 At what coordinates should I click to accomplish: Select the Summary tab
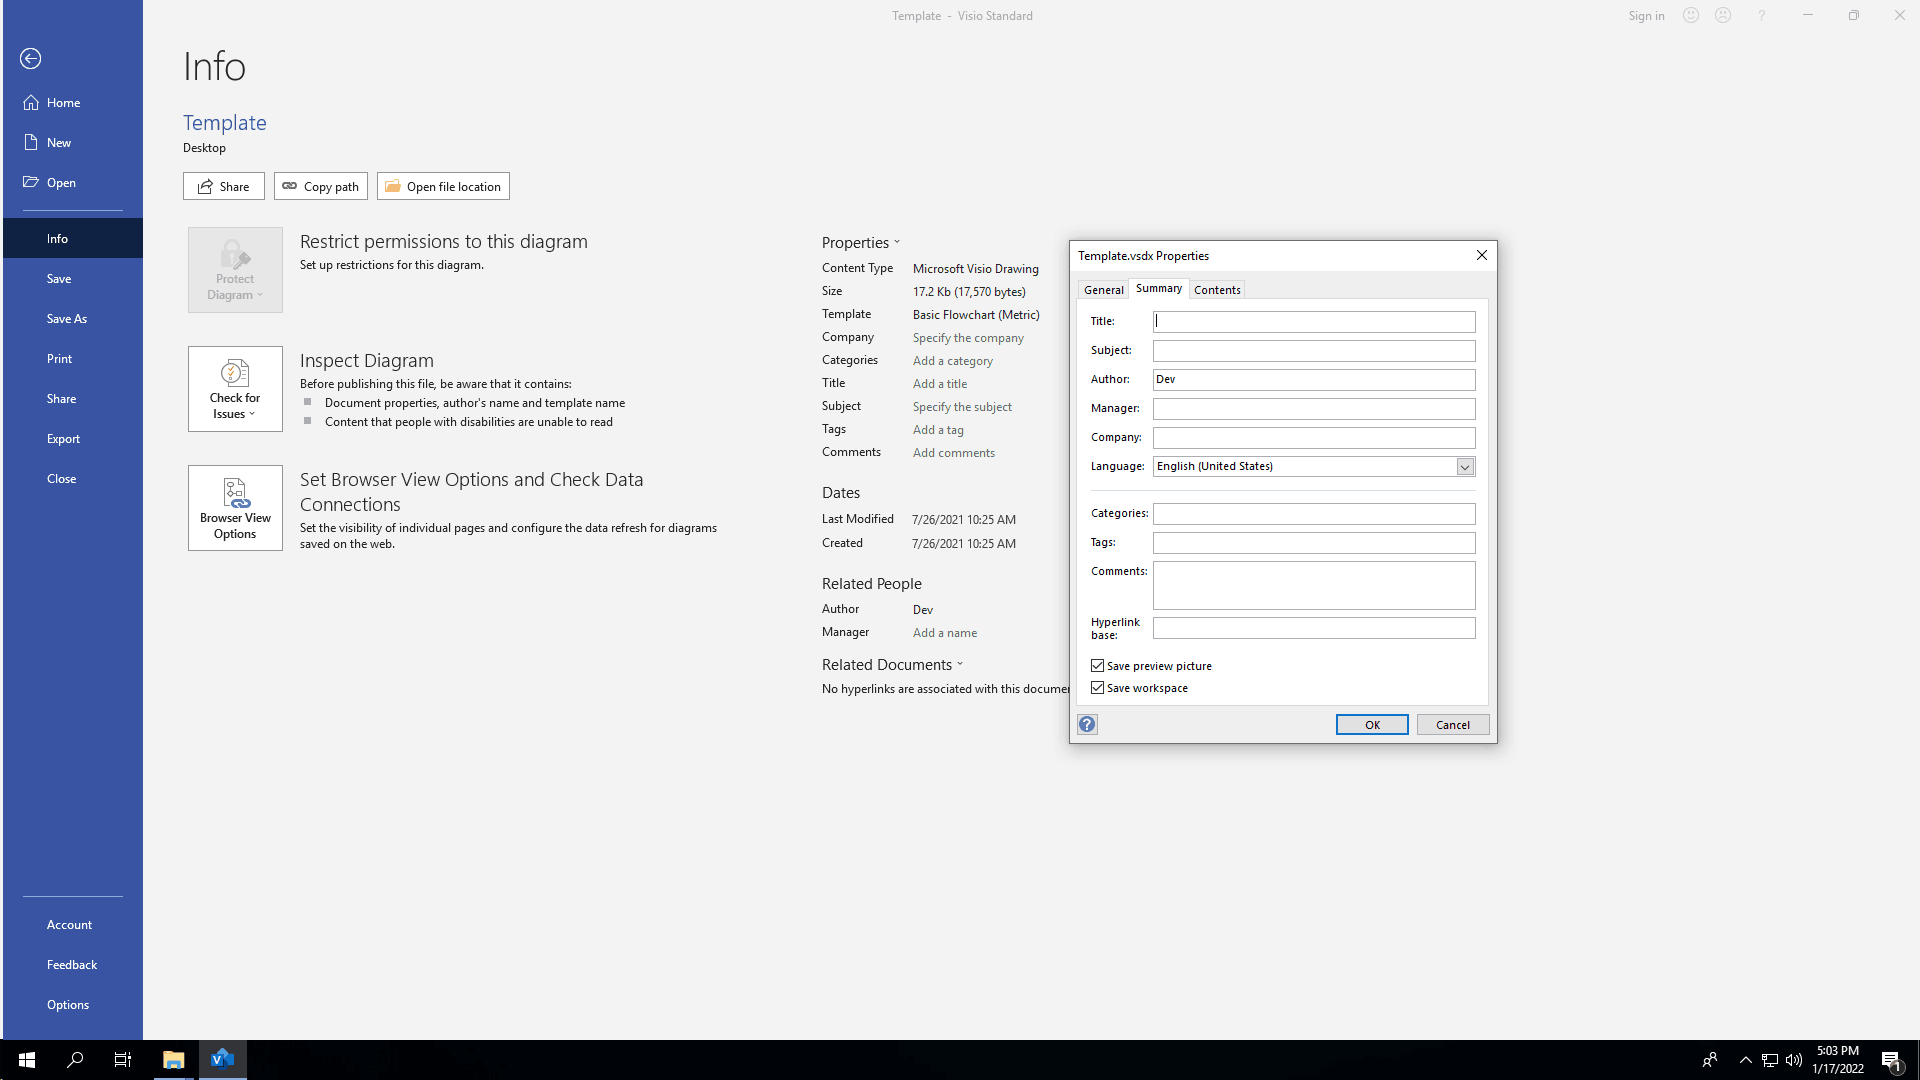click(1159, 289)
